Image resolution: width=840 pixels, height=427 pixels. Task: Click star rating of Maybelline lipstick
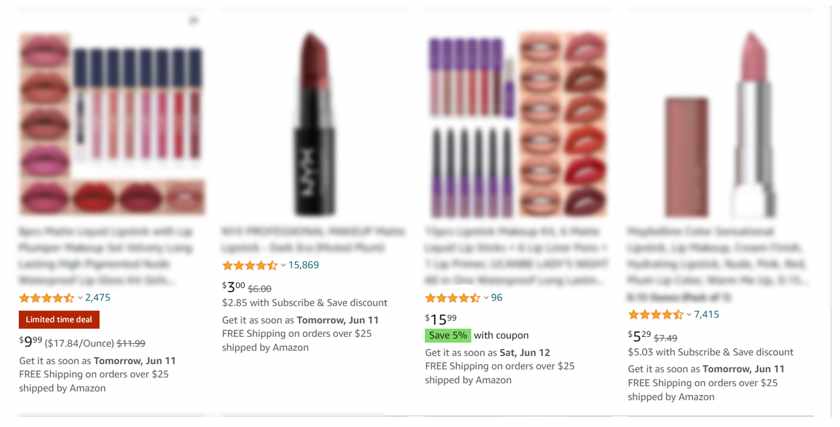click(656, 314)
